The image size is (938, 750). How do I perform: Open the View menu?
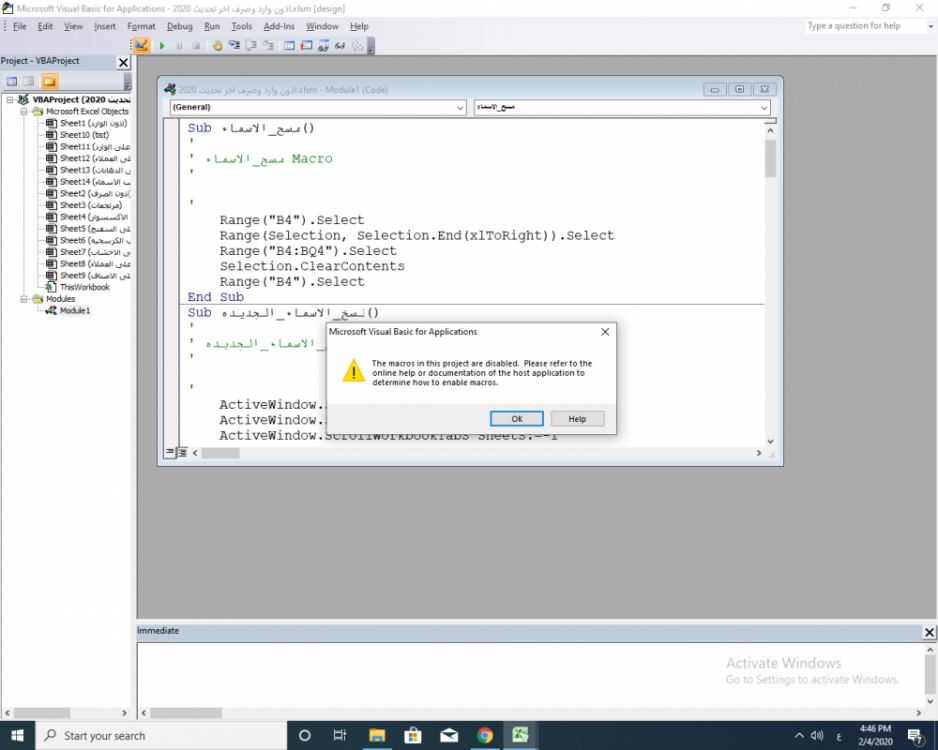73,26
